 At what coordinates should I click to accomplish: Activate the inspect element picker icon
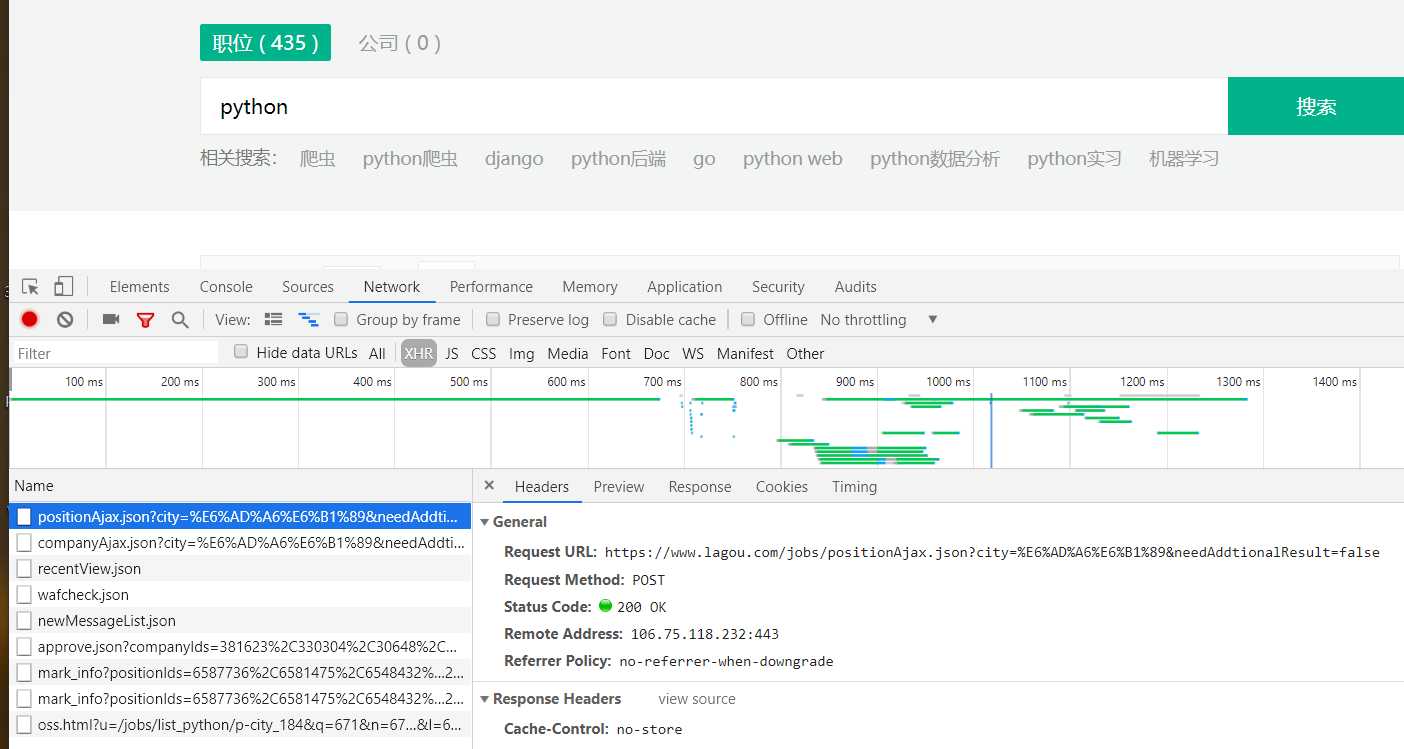[x=30, y=287]
